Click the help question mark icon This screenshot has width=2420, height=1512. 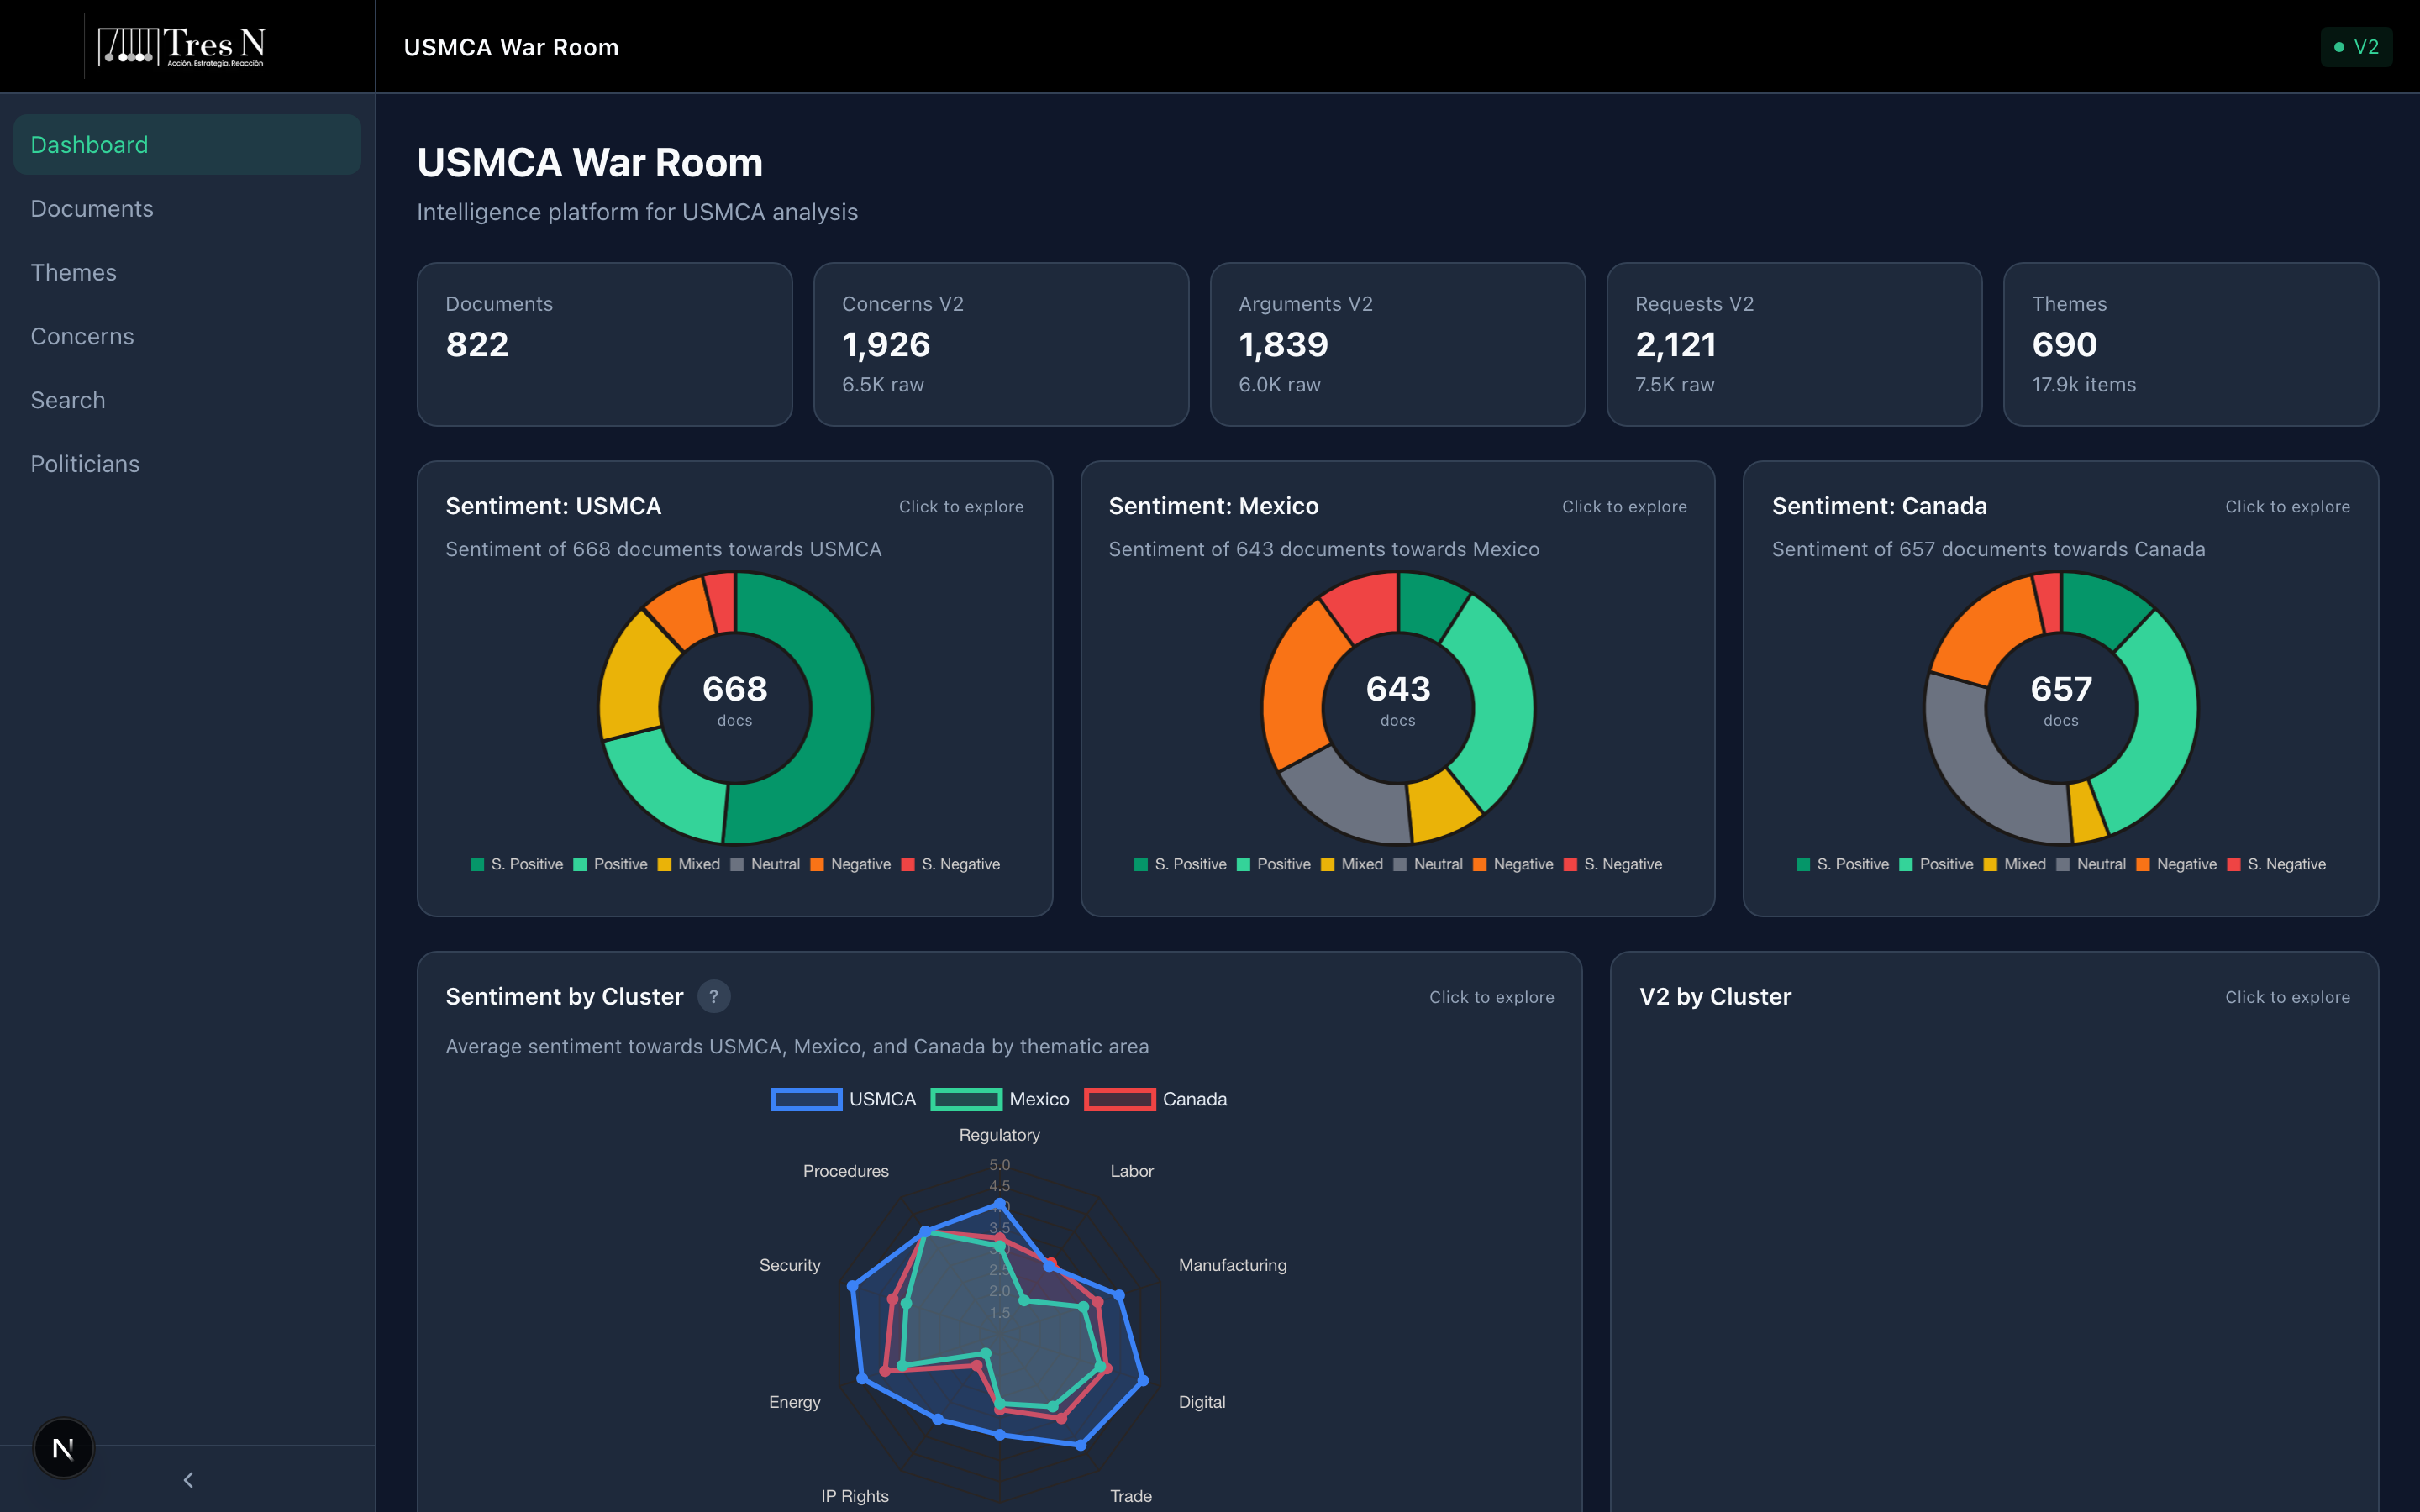[713, 997]
